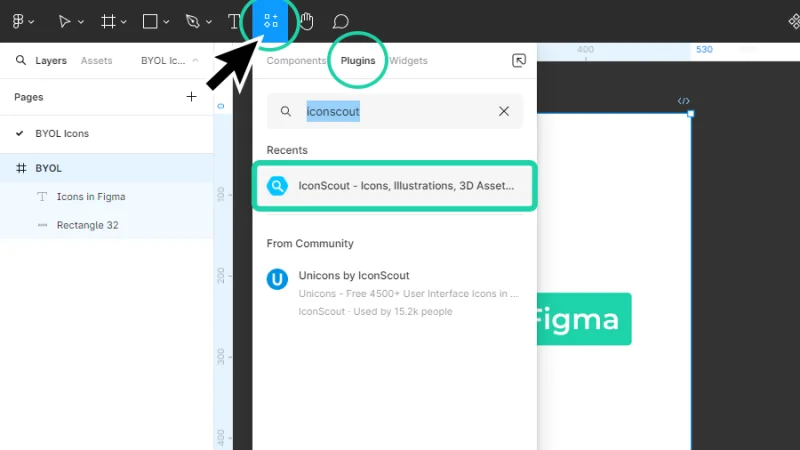Click the Recents heading

287,150
